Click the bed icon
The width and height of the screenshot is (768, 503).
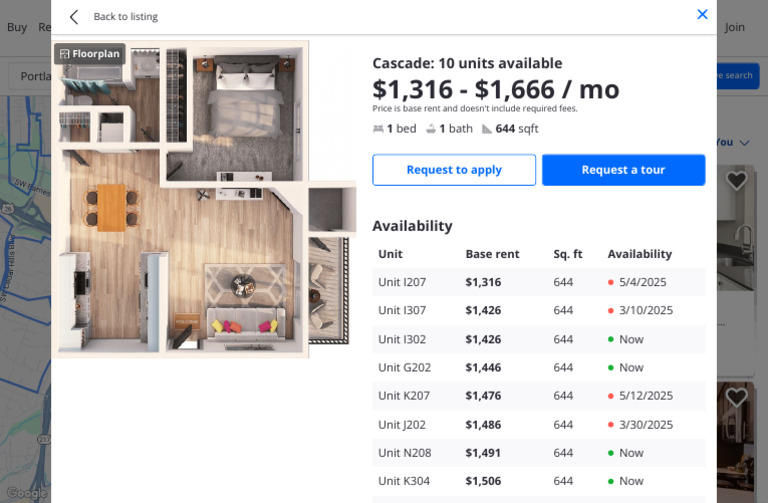(378, 129)
